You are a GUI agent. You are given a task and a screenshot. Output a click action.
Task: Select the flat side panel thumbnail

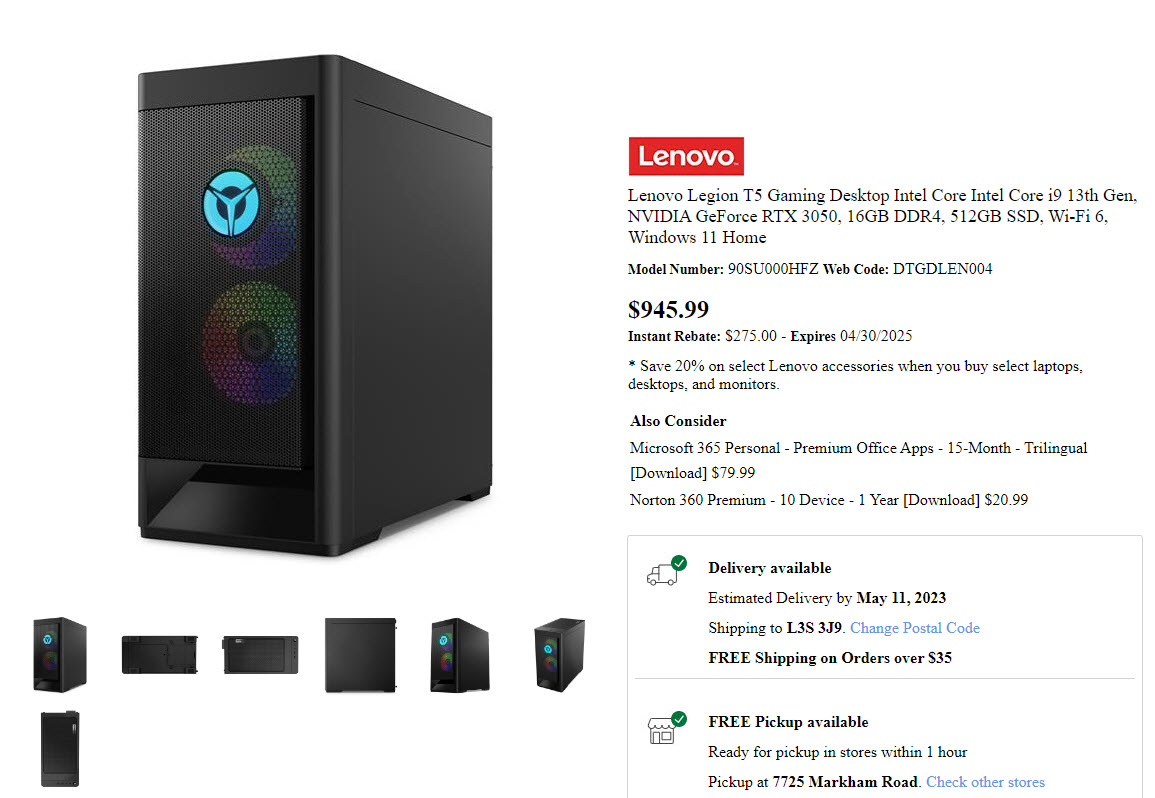tap(360, 654)
